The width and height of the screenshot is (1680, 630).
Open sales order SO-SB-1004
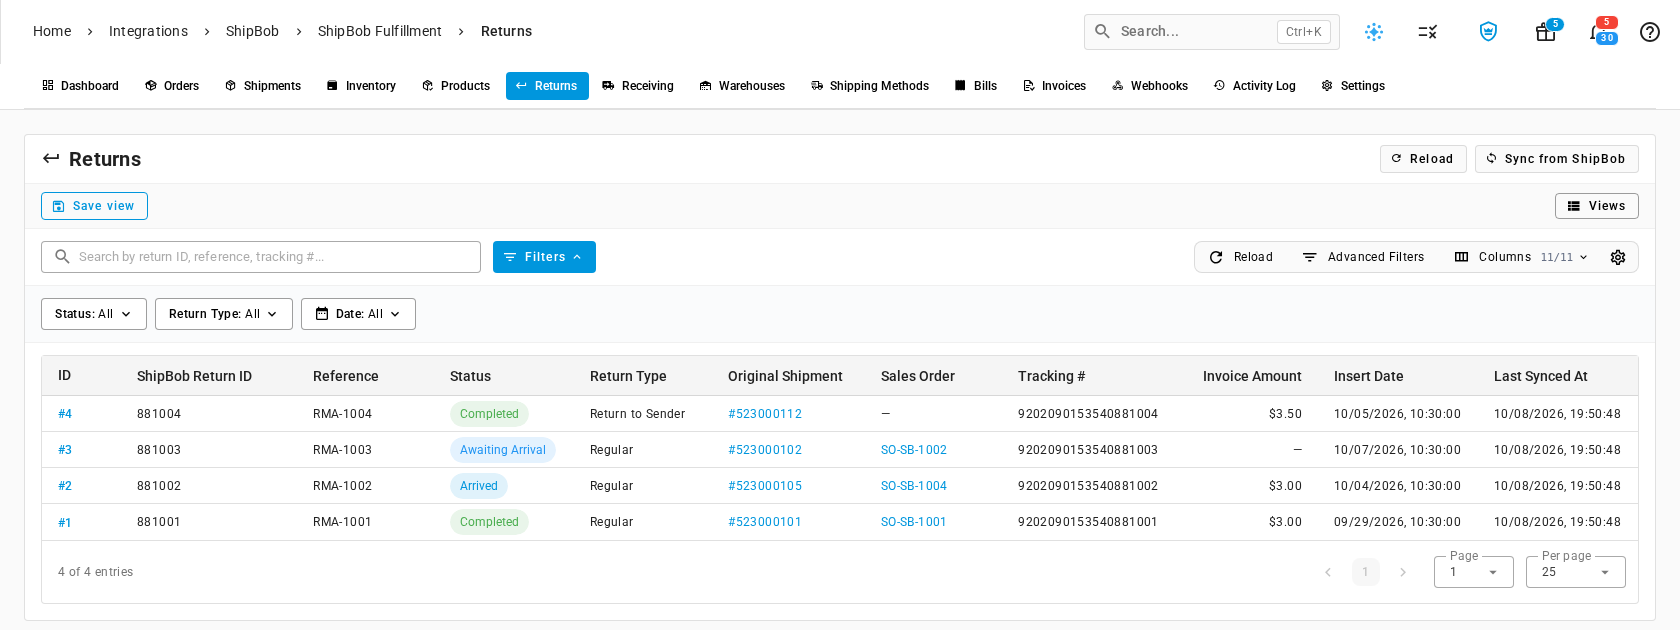coord(914,486)
